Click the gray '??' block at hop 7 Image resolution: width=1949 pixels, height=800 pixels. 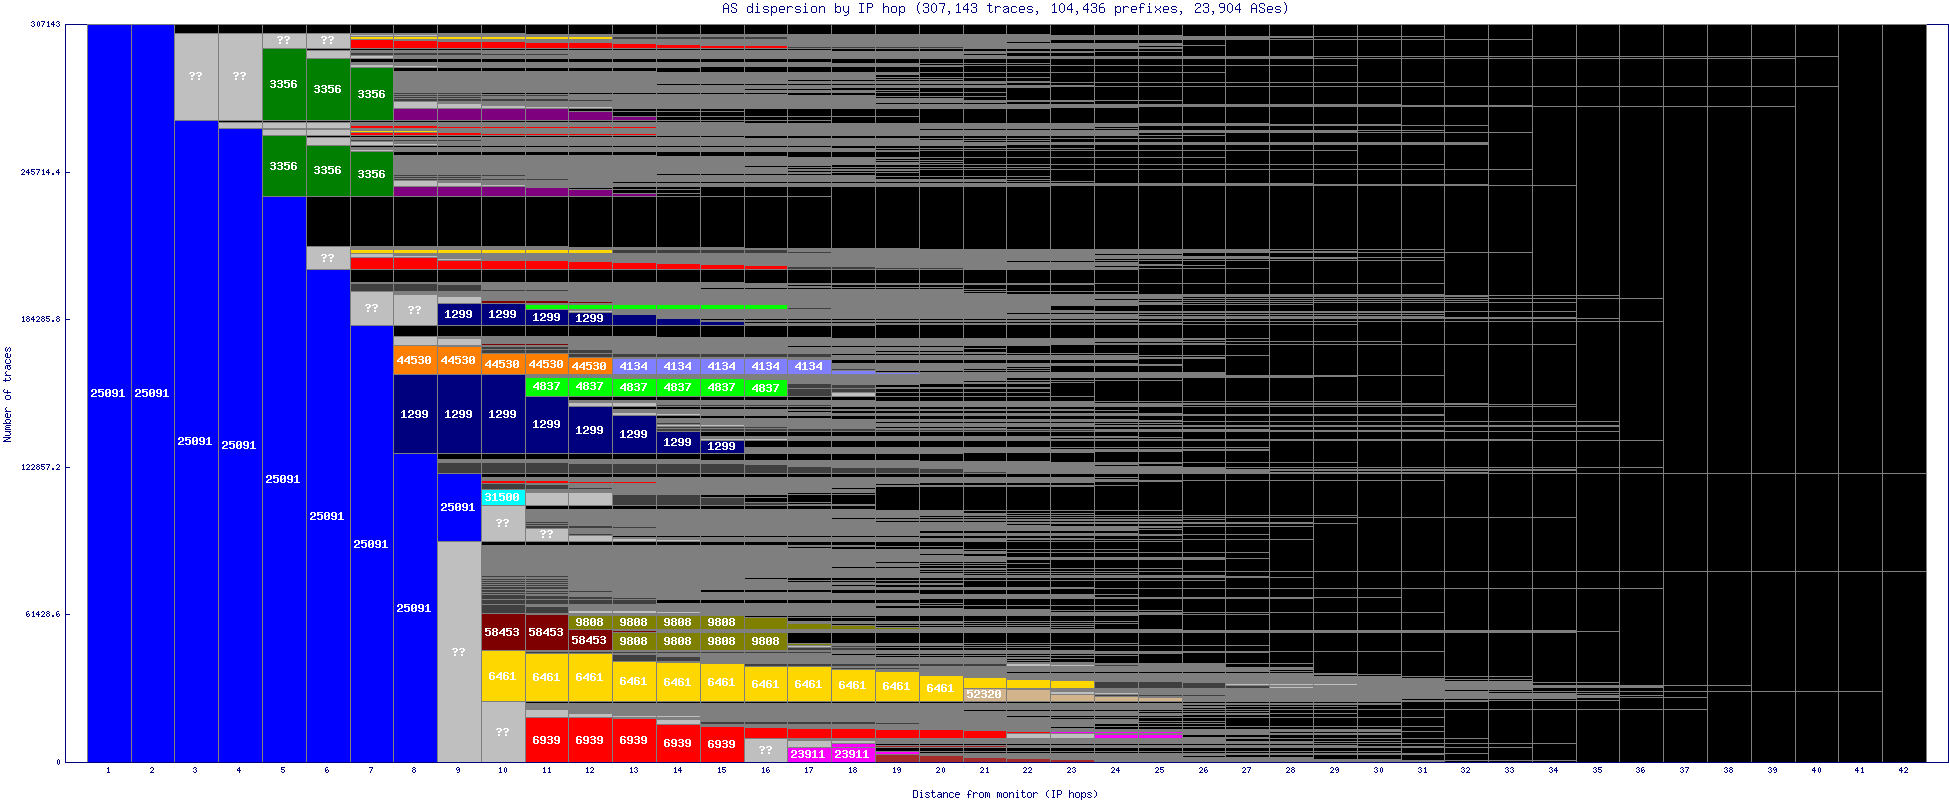(x=372, y=308)
